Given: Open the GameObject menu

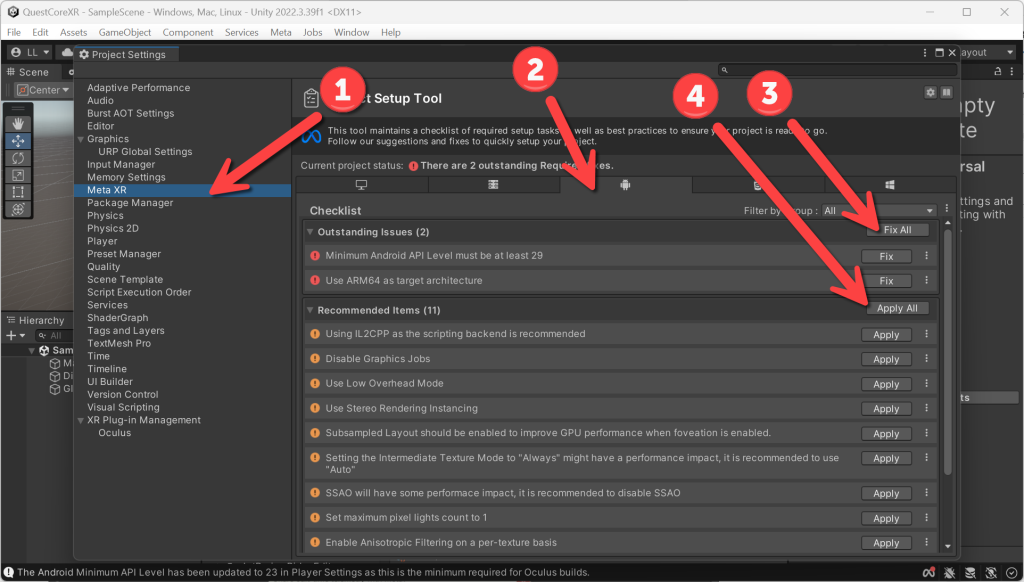Looking at the screenshot, I should tap(125, 32).
